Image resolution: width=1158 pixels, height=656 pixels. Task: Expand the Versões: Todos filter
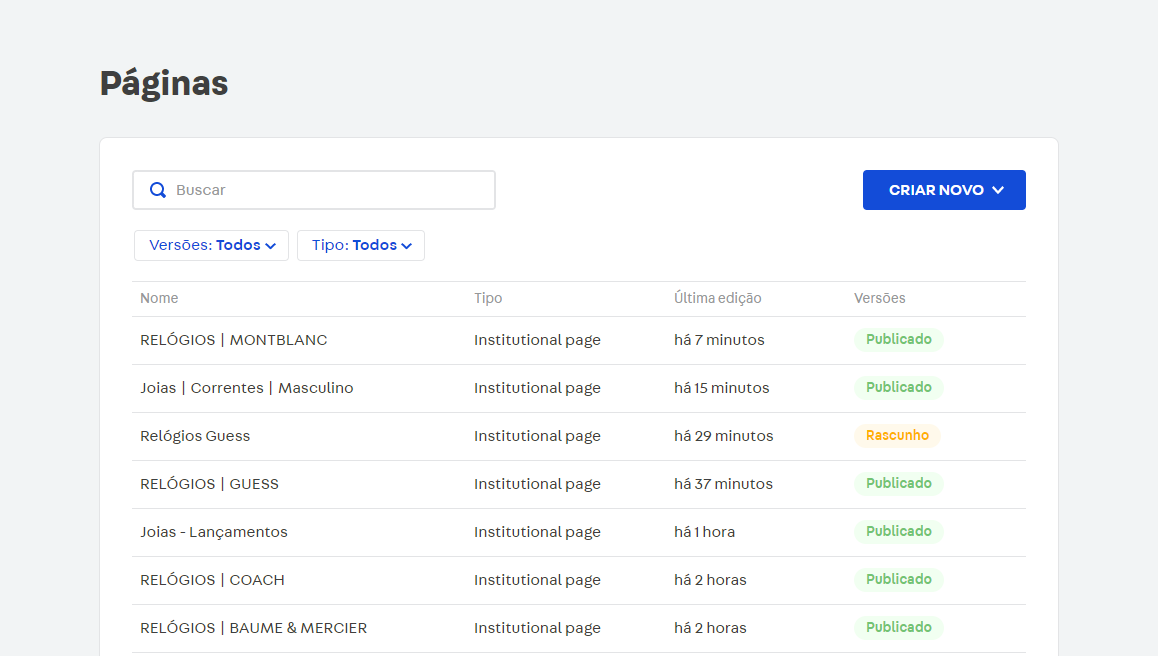(x=211, y=246)
